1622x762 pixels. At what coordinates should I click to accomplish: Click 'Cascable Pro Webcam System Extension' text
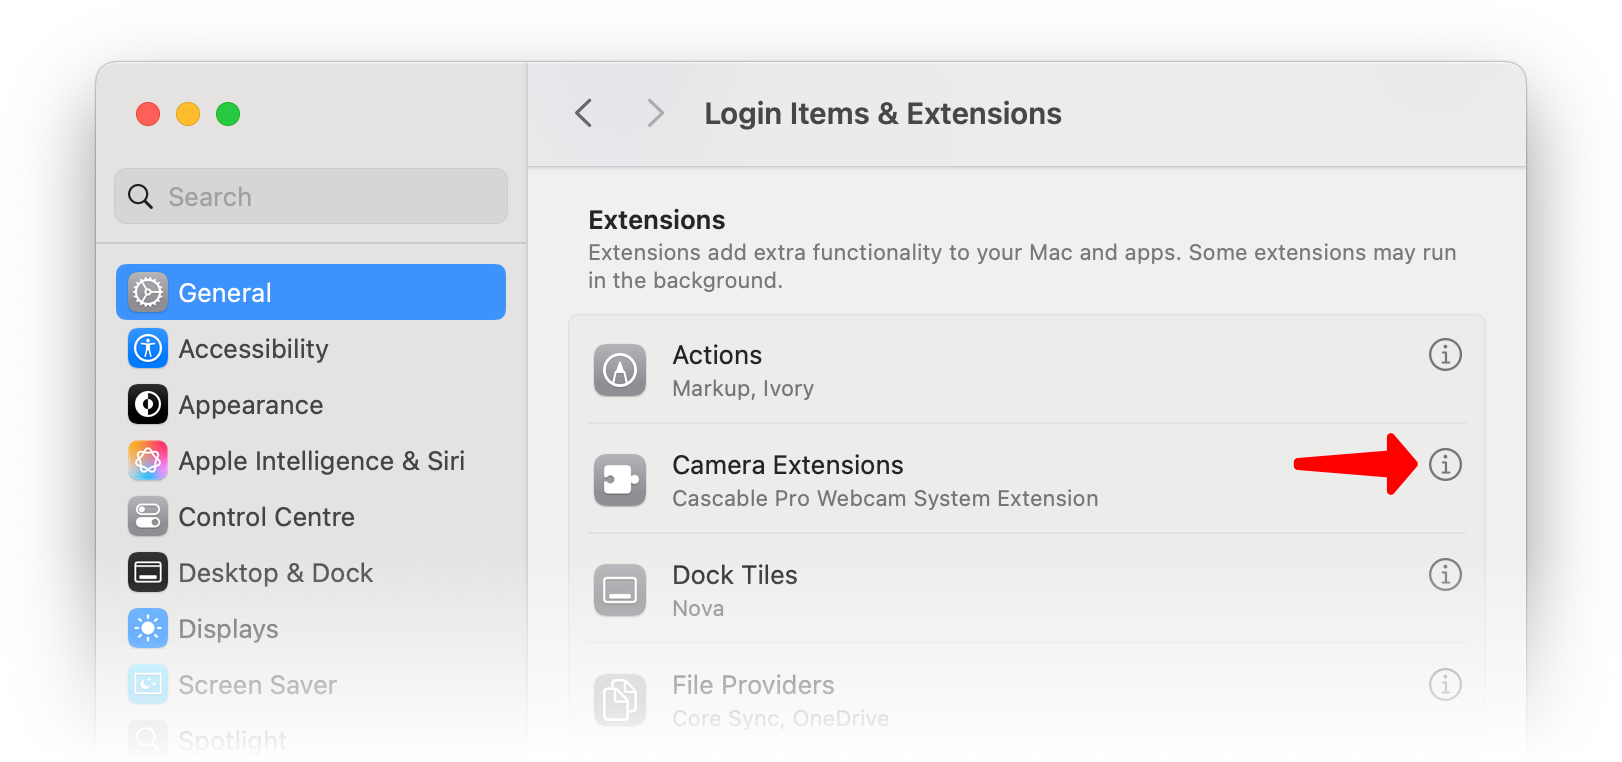tap(885, 498)
